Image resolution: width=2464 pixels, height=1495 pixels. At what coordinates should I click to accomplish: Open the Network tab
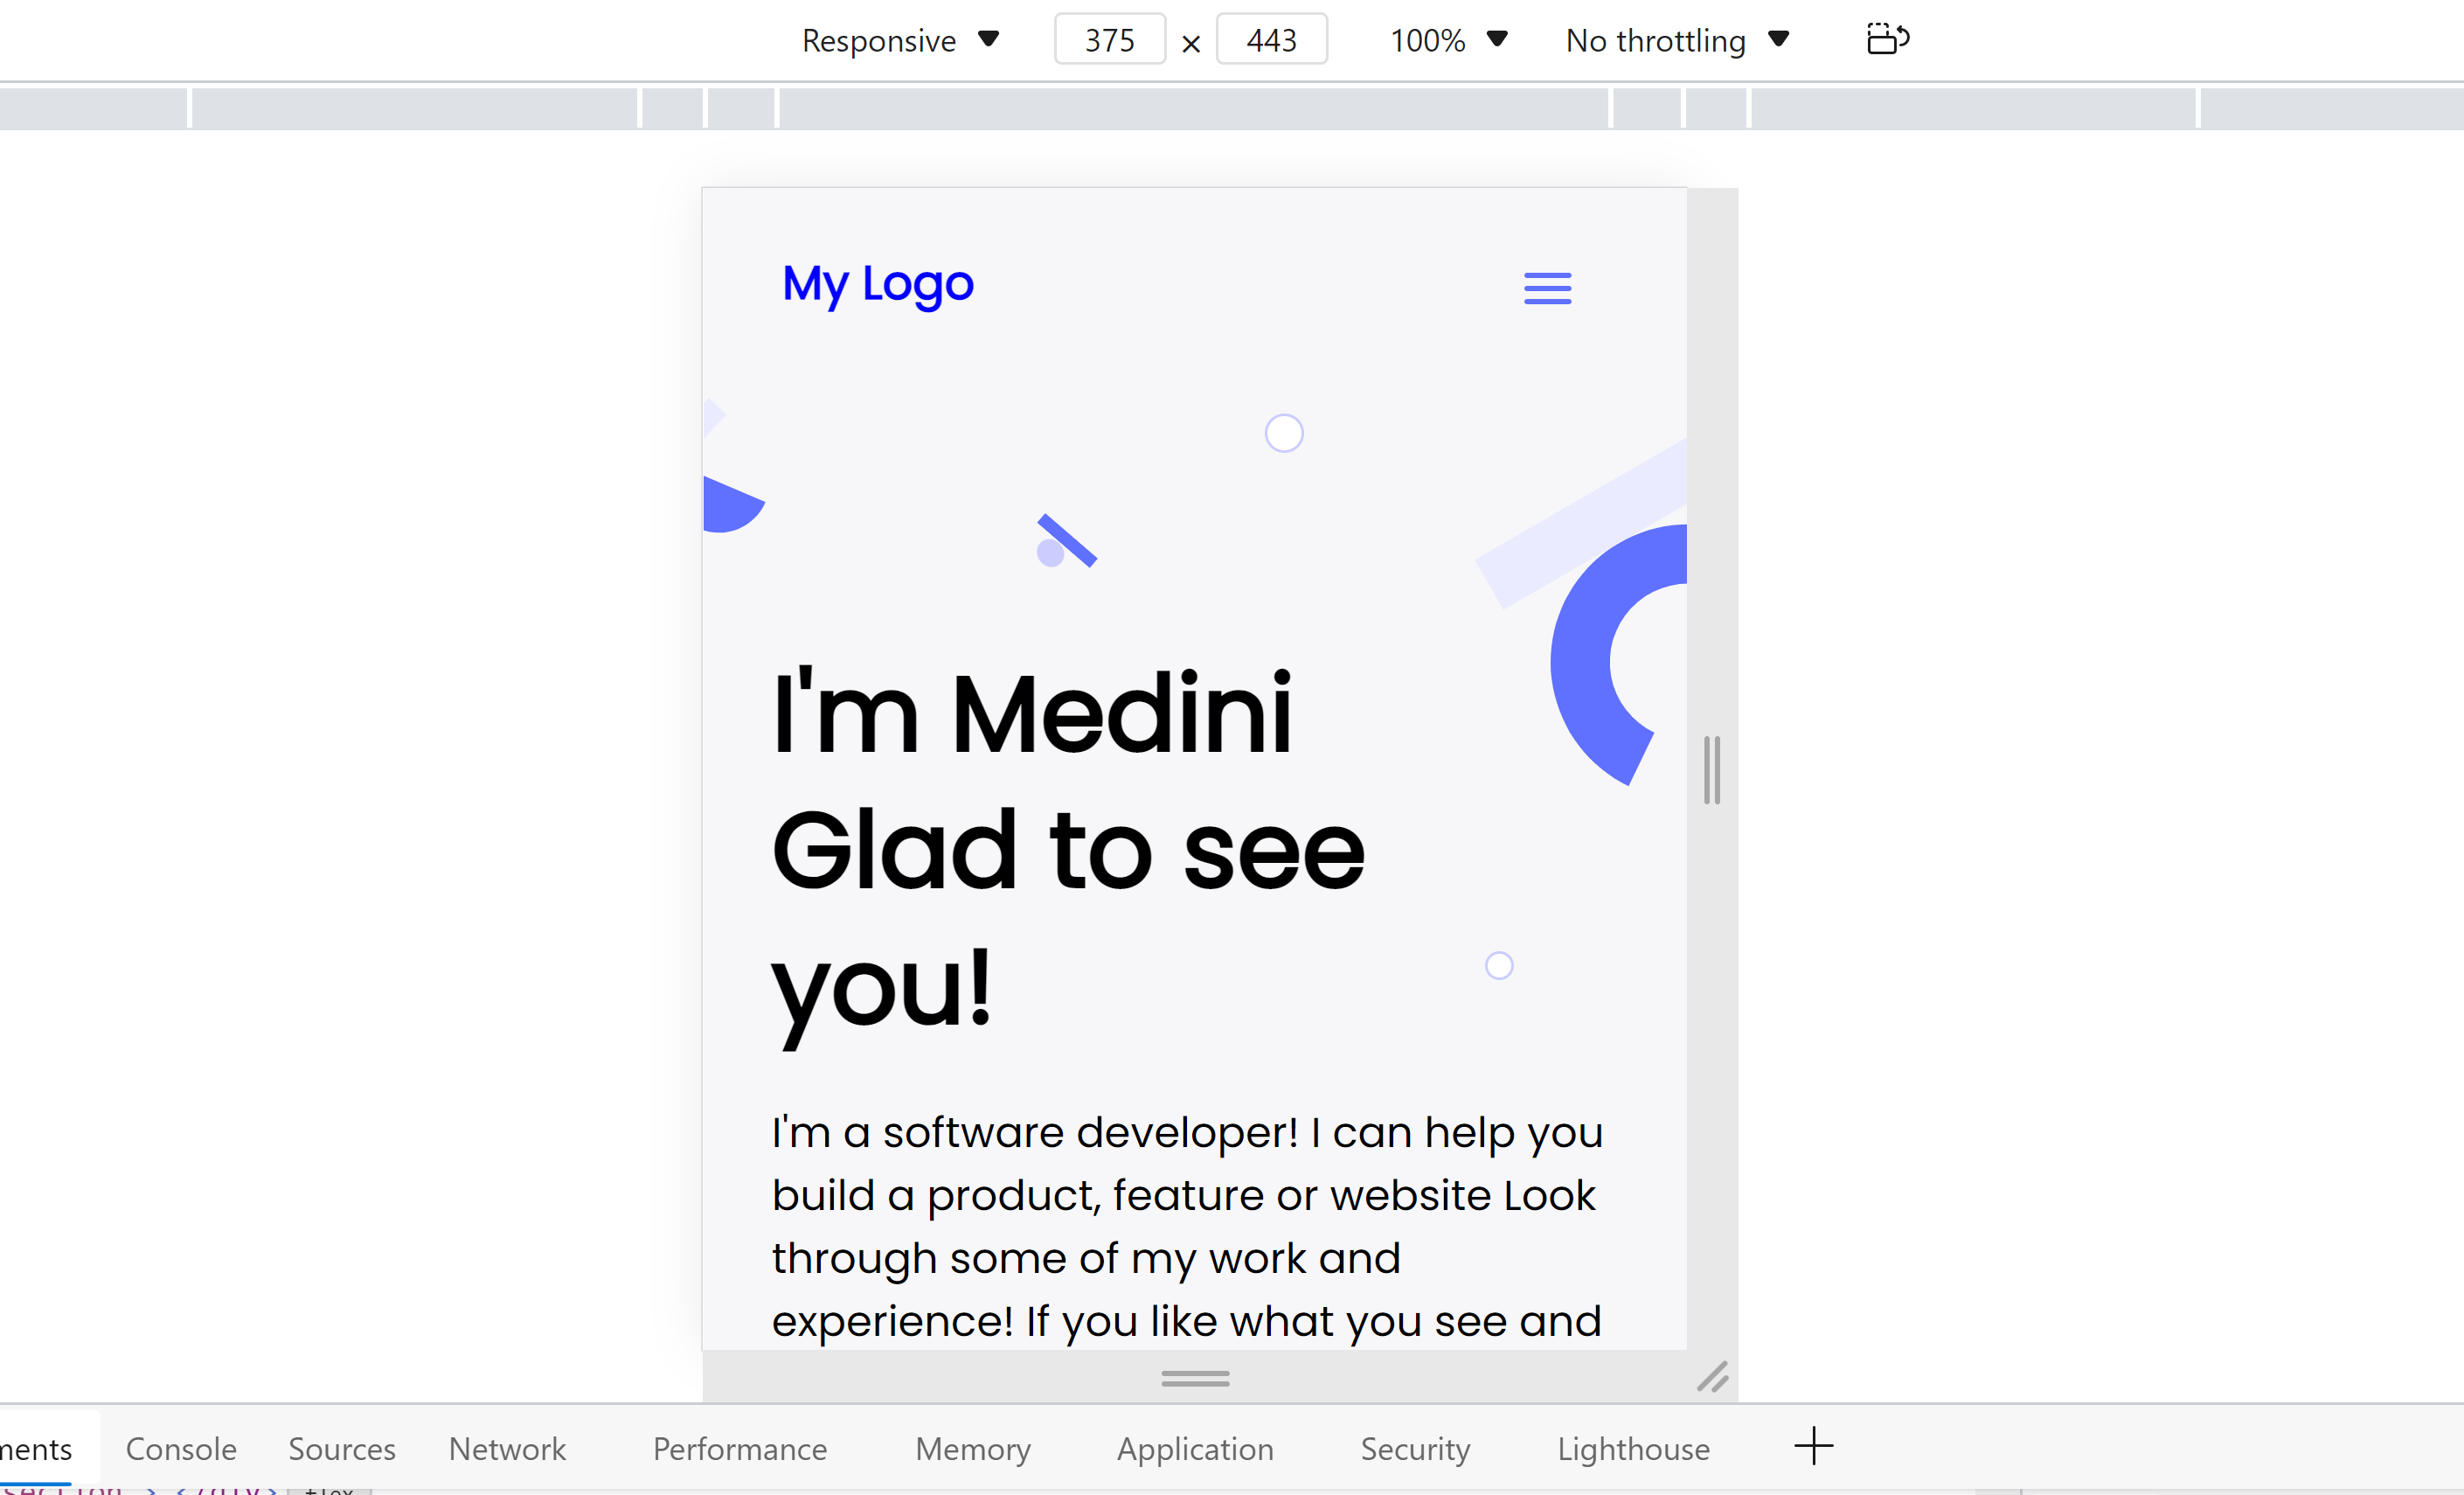[507, 1448]
